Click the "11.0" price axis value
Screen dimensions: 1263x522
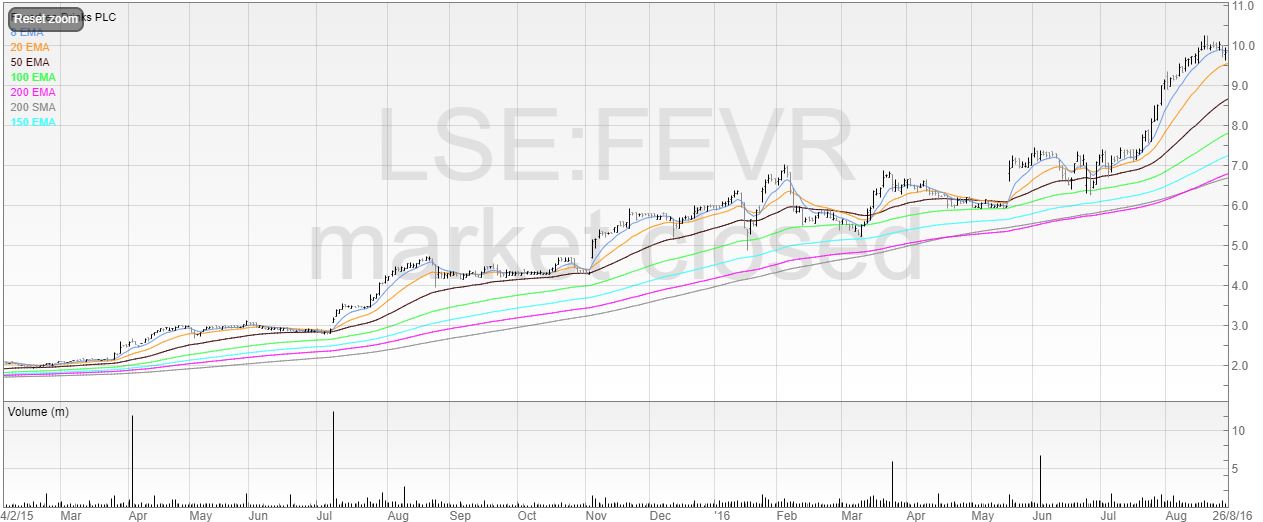[1244, 6]
